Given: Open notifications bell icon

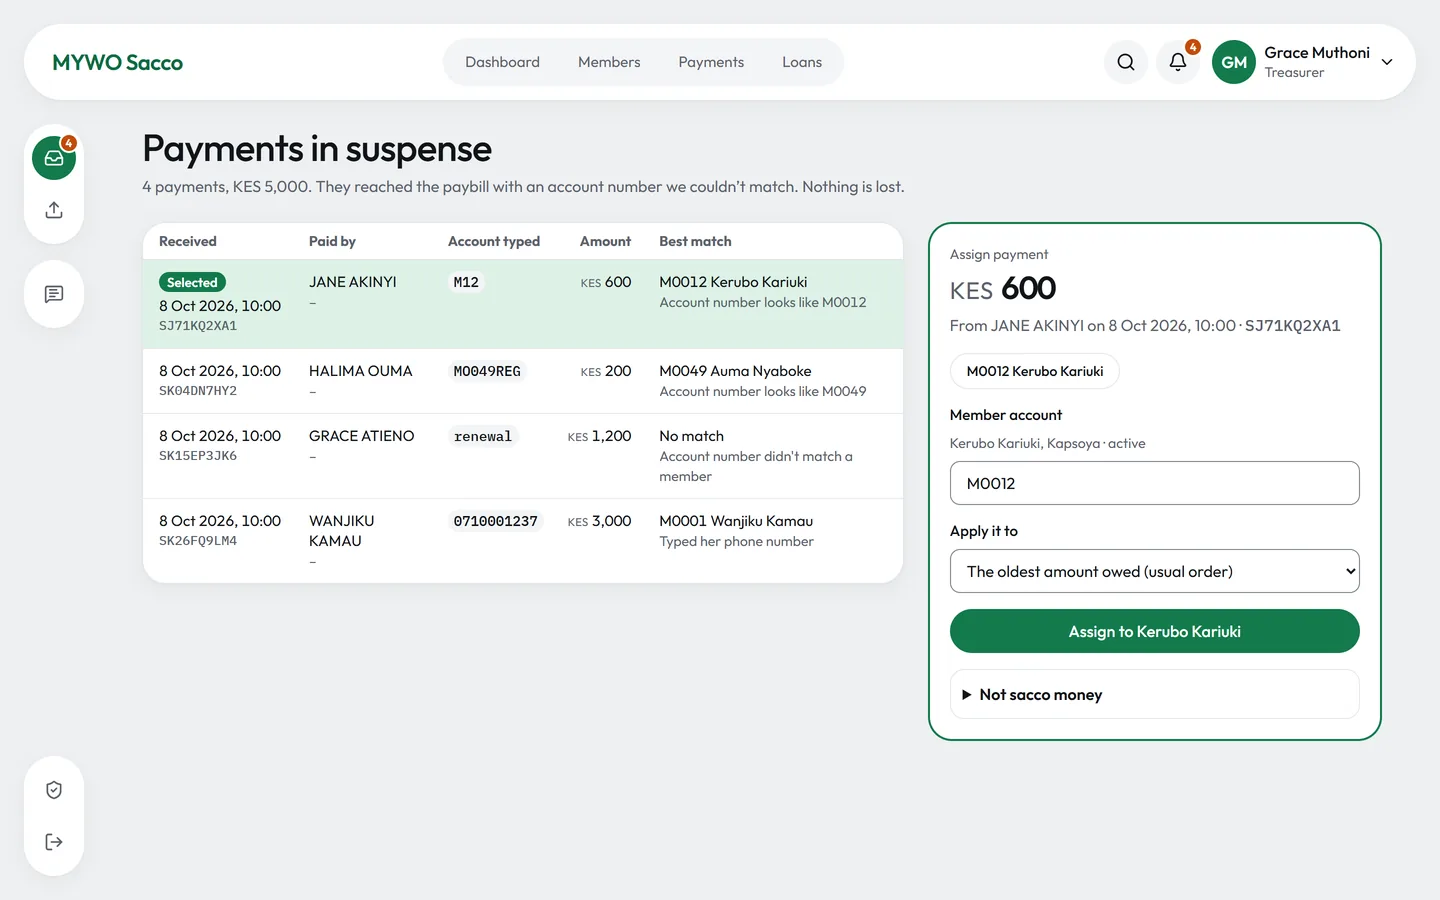Looking at the screenshot, I should tap(1178, 62).
